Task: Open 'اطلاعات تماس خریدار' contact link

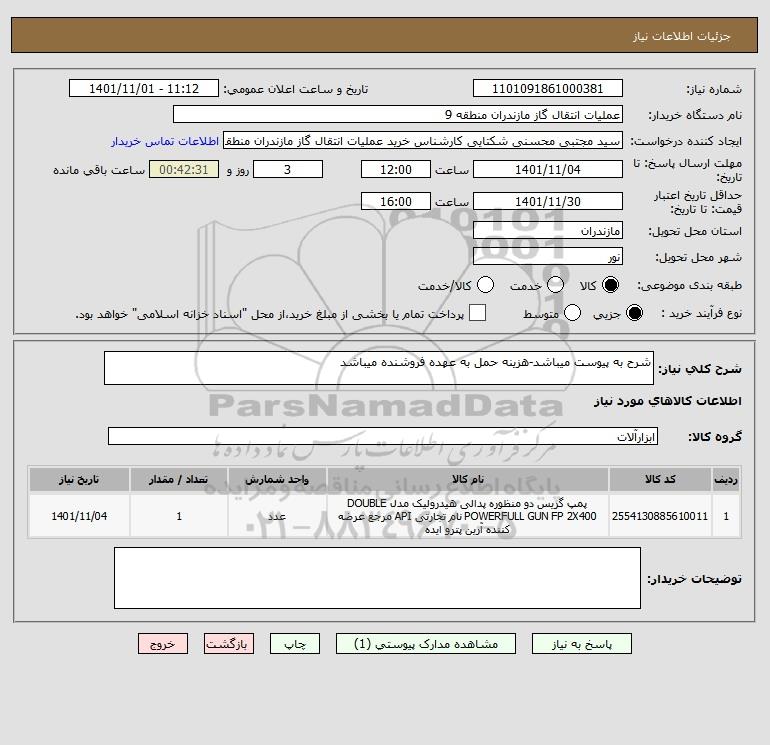Action: [x=165, y=141]
